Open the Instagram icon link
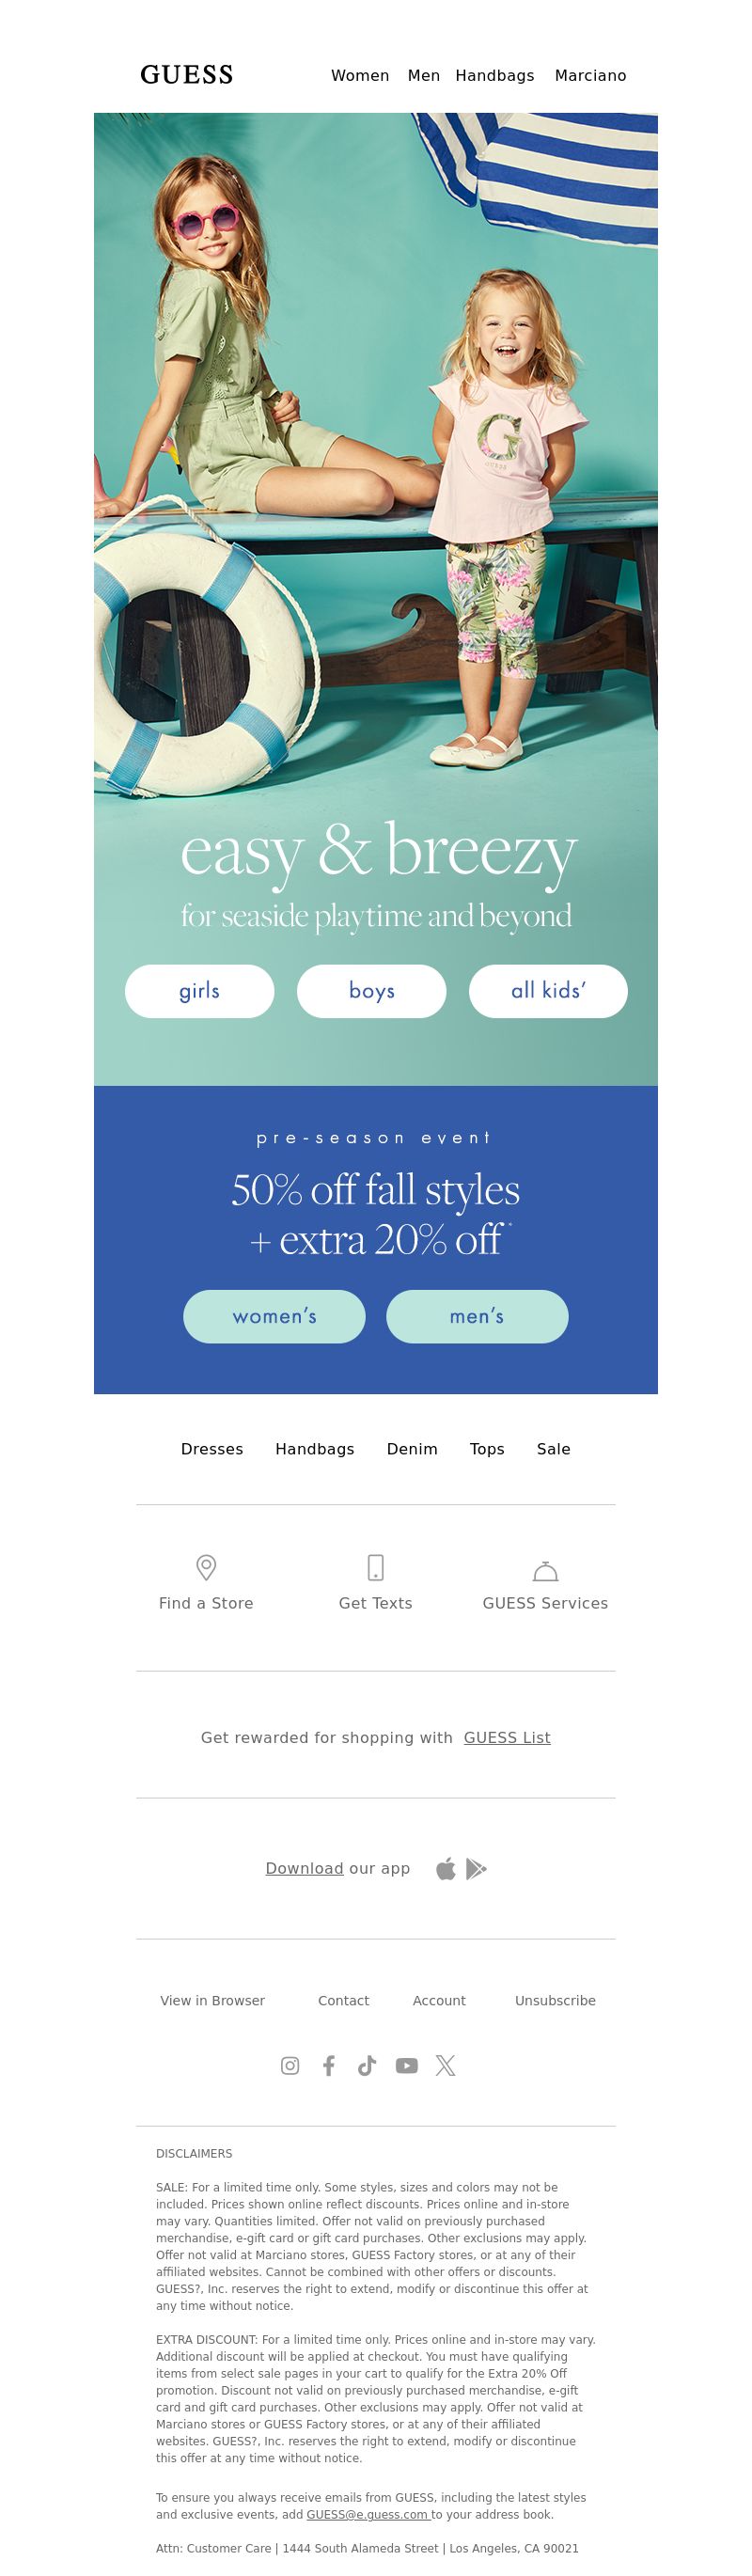Image resolution: width=752 pixels, height=2576 pixels. tap(290, 2065)
